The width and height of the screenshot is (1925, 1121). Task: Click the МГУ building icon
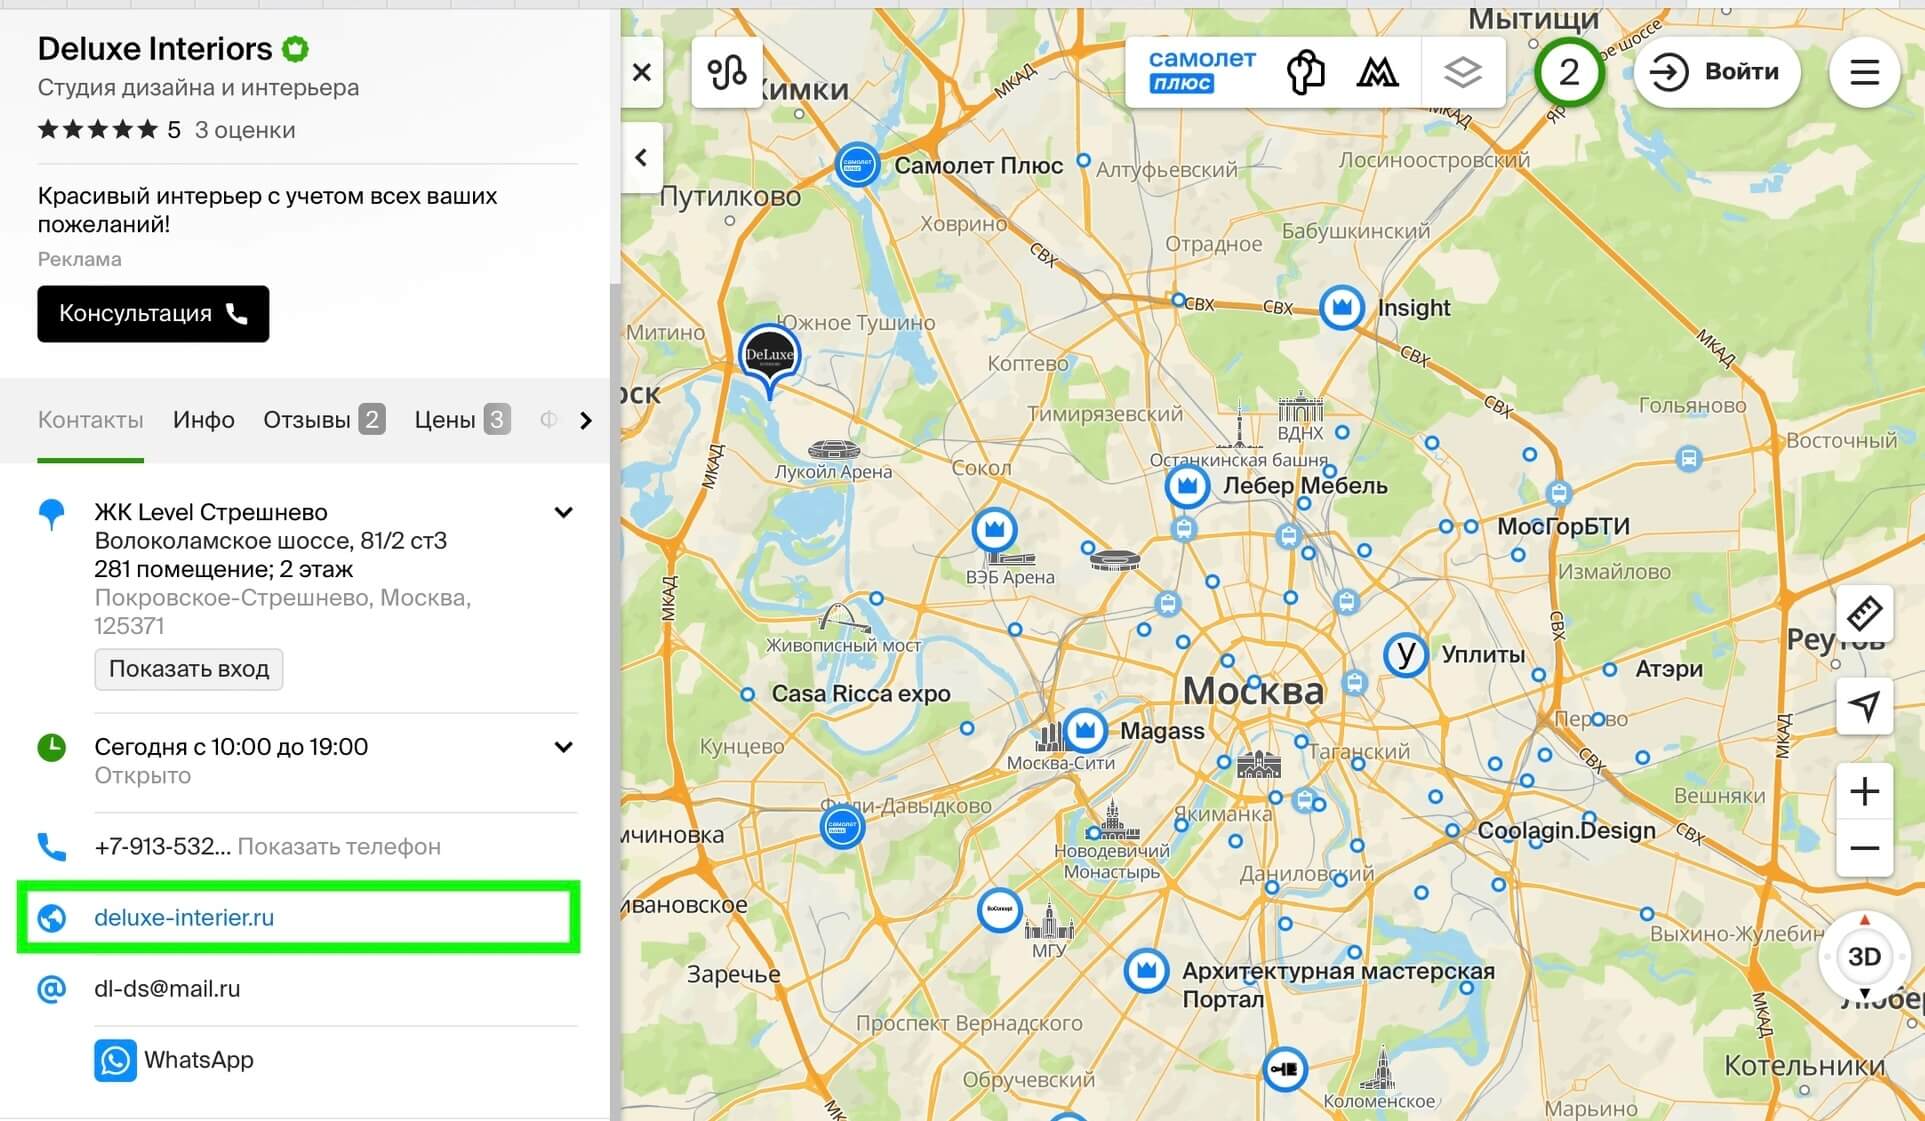pyautogui.click(x=1049, y=920)
